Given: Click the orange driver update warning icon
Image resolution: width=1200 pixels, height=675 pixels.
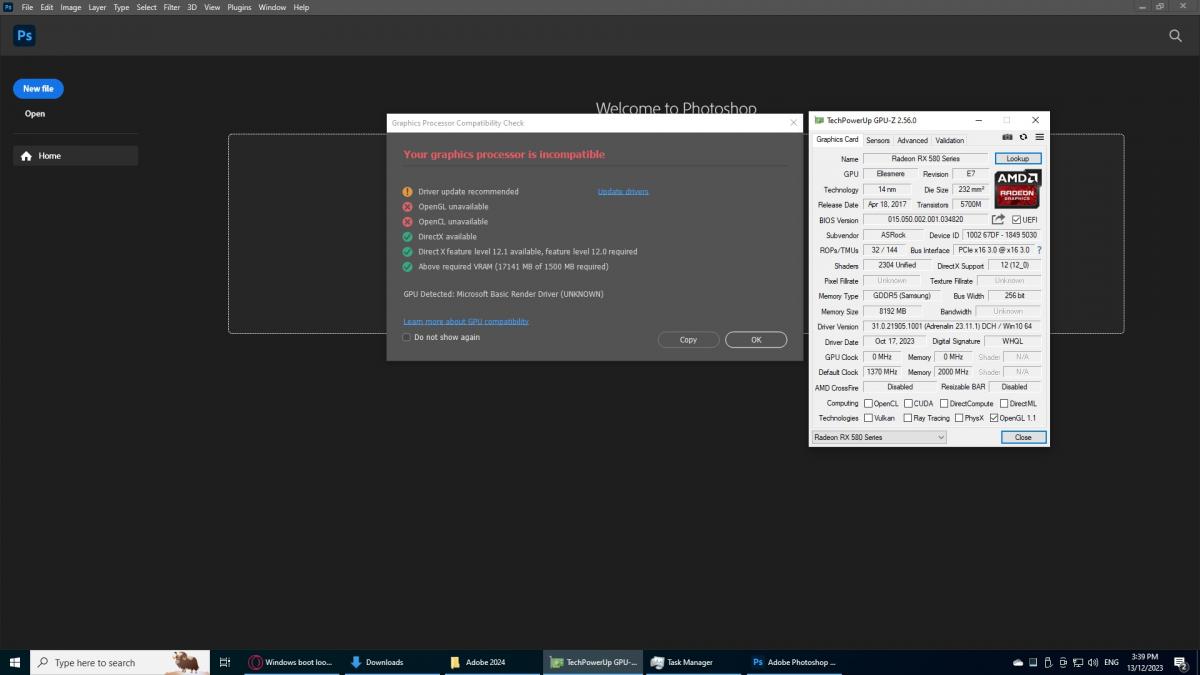Looking at the screenshot, I should coord(407,191).
